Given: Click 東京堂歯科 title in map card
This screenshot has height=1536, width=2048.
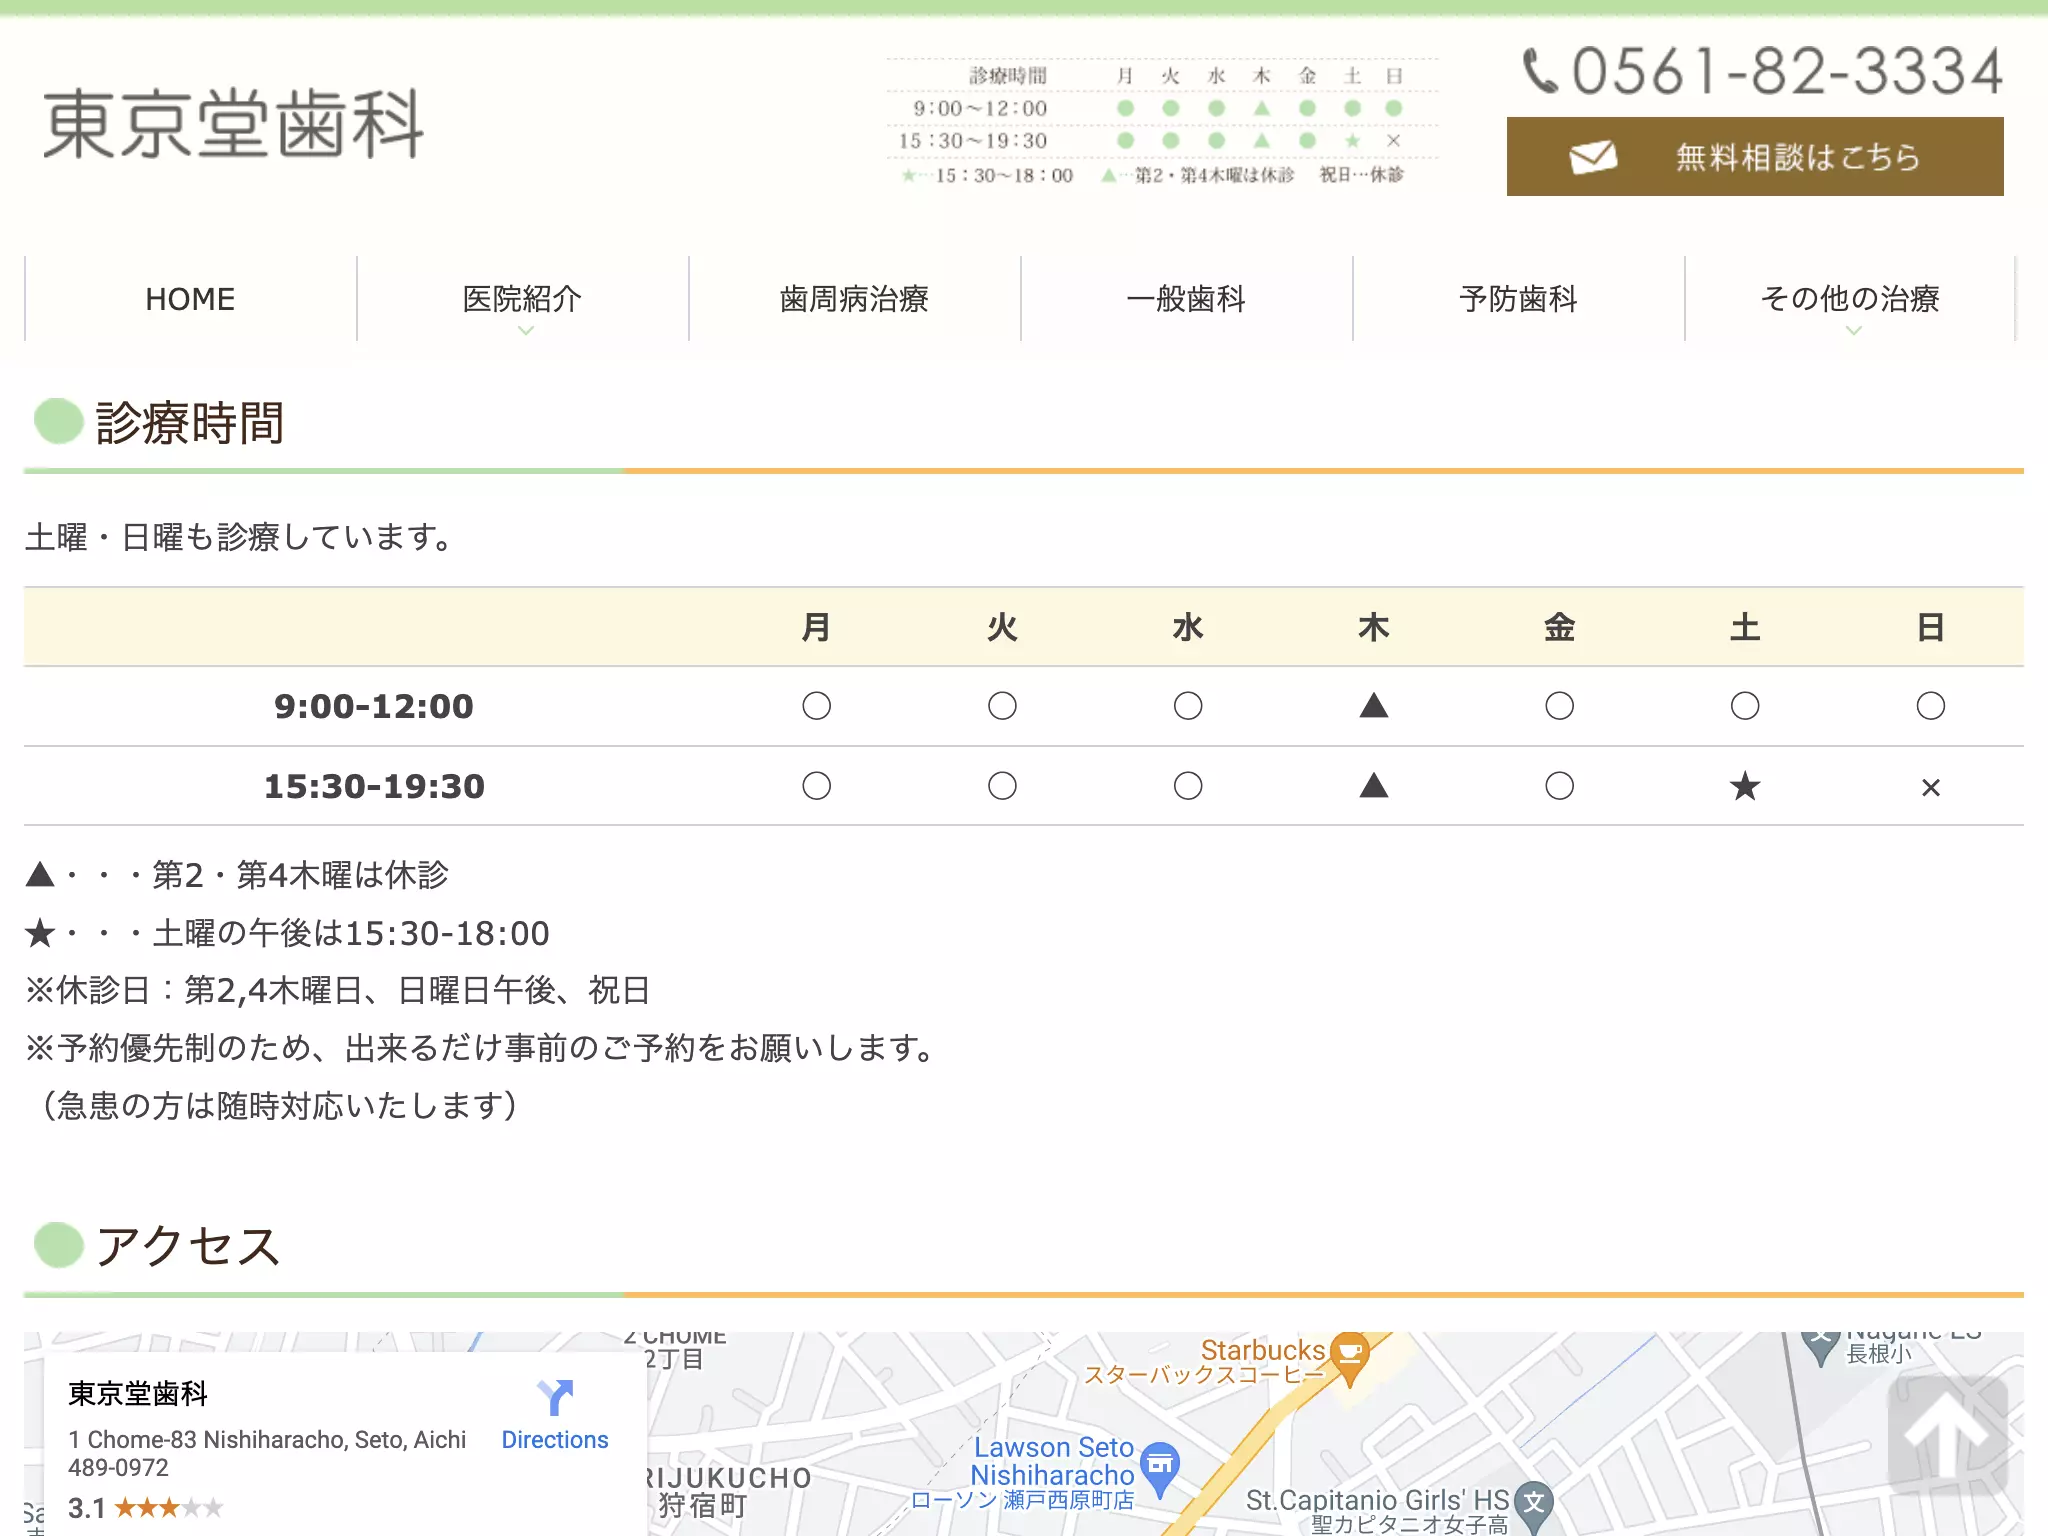Looking at the screenshot, I should 138,1393.
